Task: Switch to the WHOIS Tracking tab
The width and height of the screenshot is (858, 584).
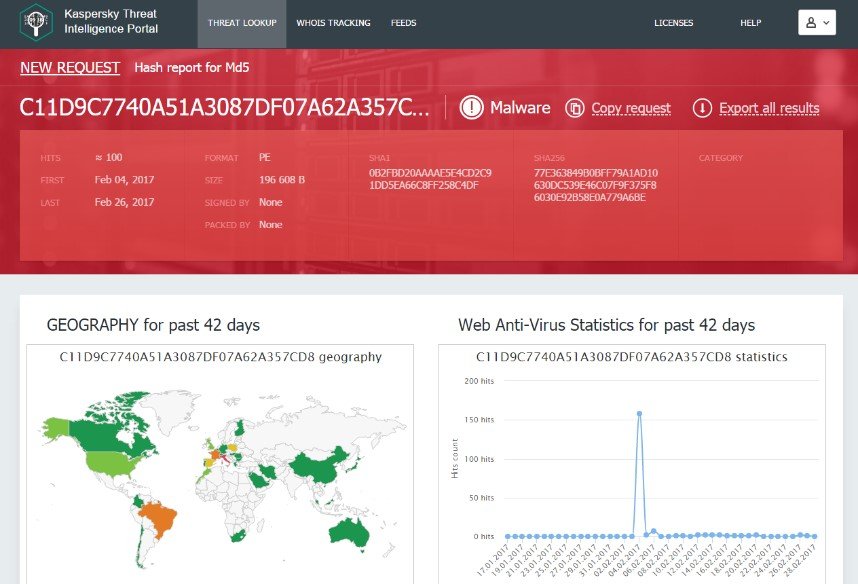Action: (x=333, y=23)
